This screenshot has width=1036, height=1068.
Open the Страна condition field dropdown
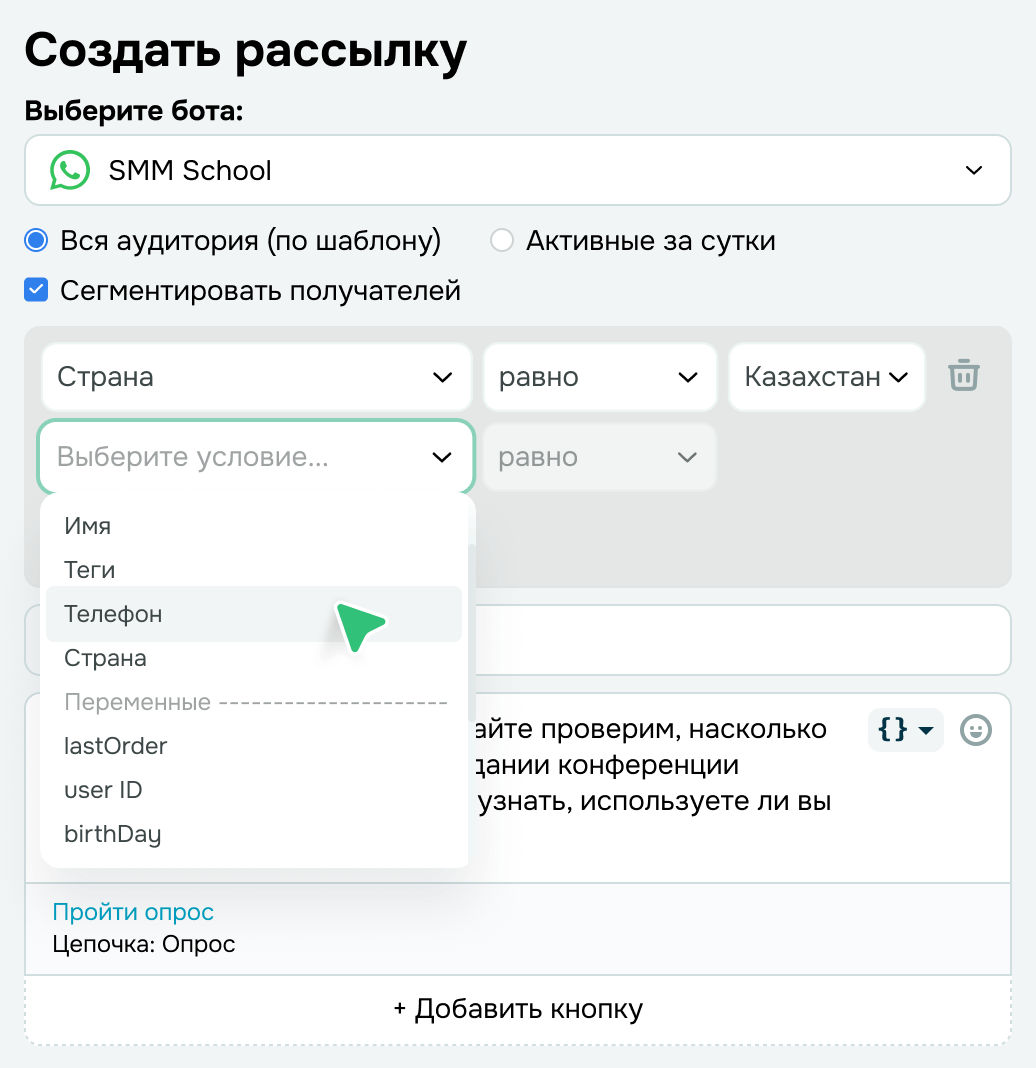(x=255, y=377)
